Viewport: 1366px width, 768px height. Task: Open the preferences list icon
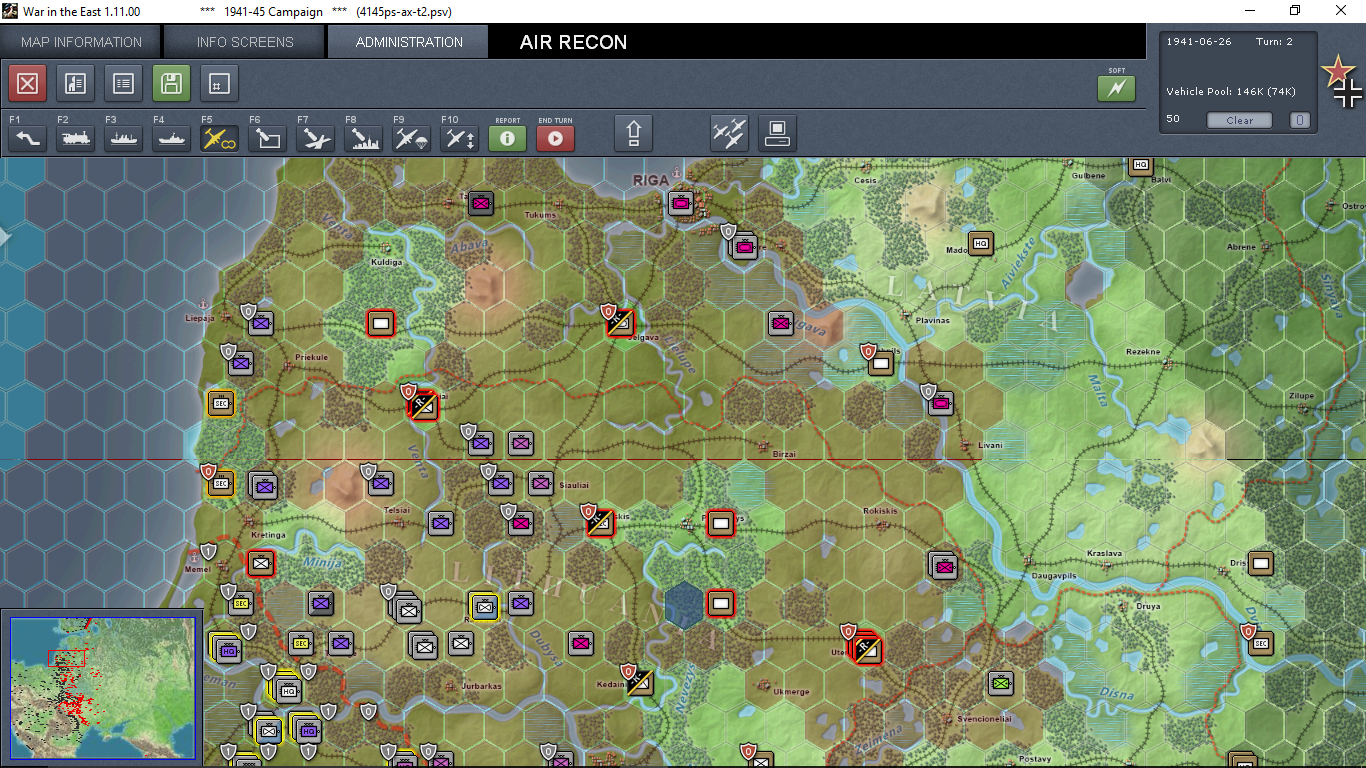(x=123, y=84)
